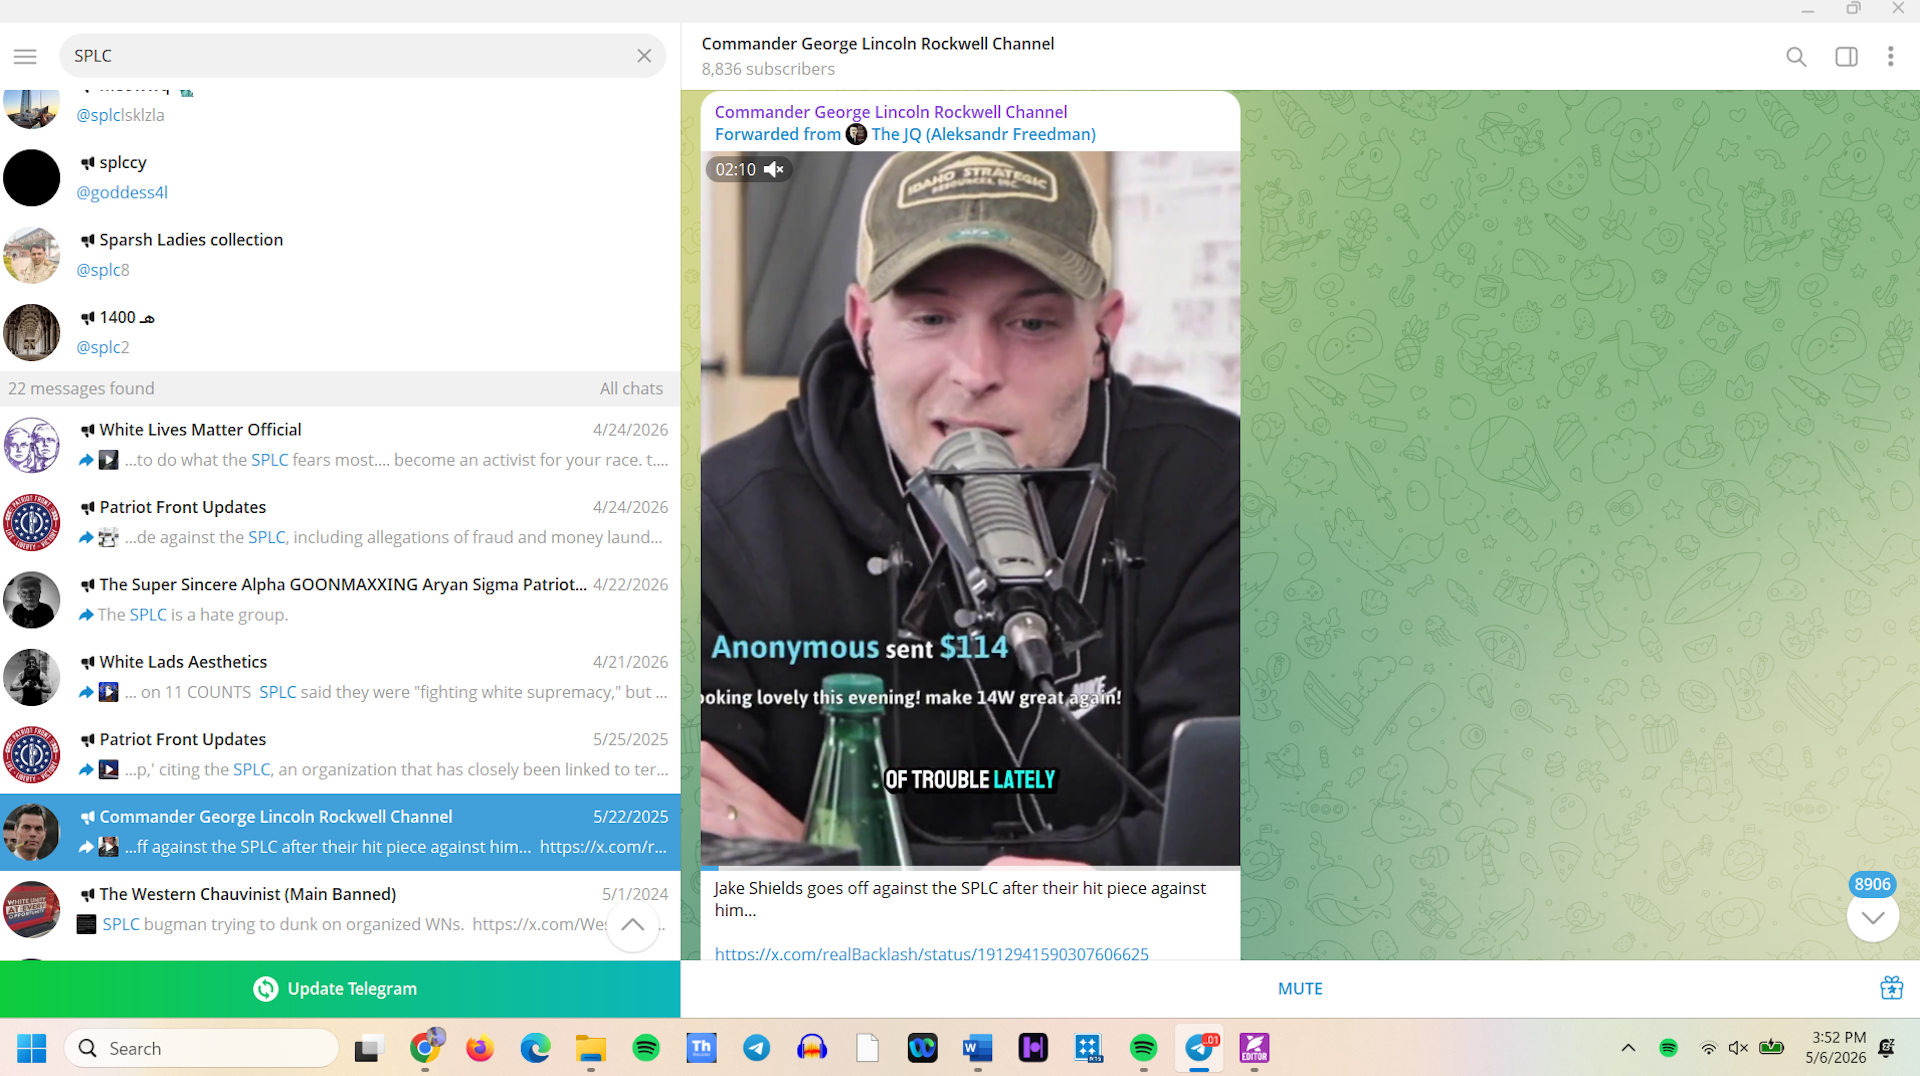Open the Windows Start menu

tap(32, 1048)
